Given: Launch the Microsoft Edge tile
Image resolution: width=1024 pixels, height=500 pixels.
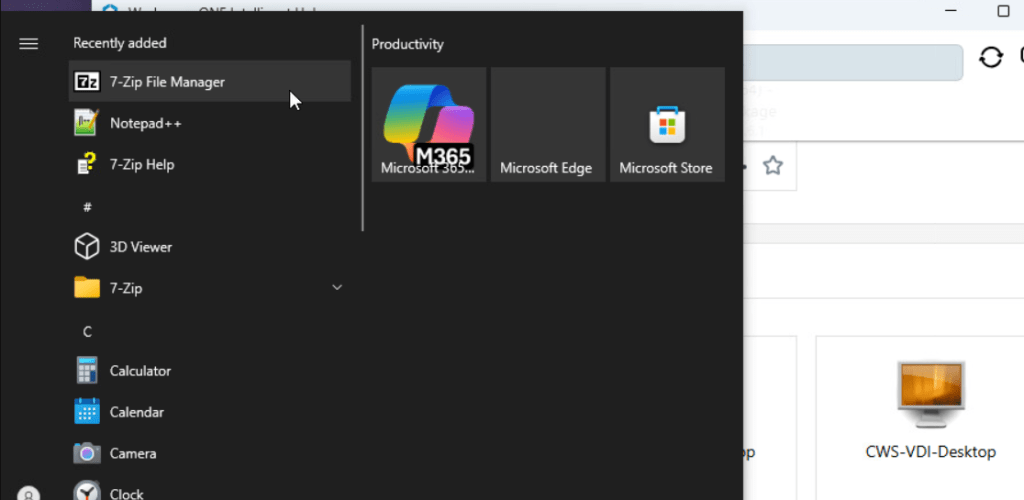Looking at the screenshot, I should pyautogui.click(x=547, y=125).
